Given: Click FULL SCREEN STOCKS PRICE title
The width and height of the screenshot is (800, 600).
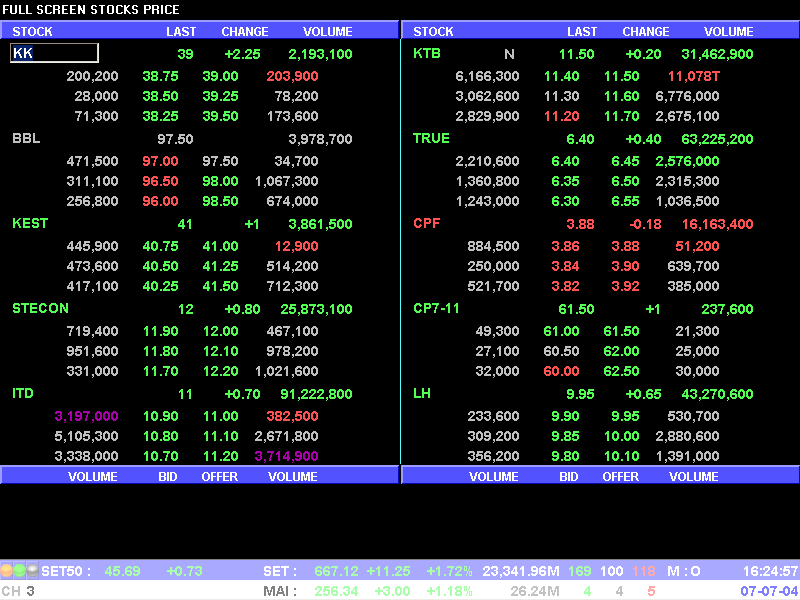Looking at the screenshot, I should pyautogui.click(x=91, y=9).
